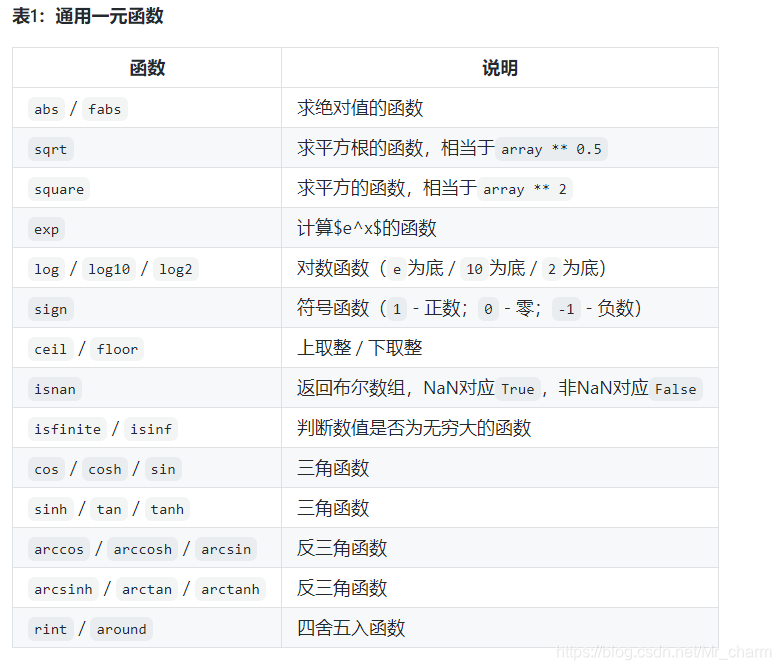The width and height of the screenshot is (781, 670).
Task: Click 反三角函数 in the arccos row
Action: point(342,548)
